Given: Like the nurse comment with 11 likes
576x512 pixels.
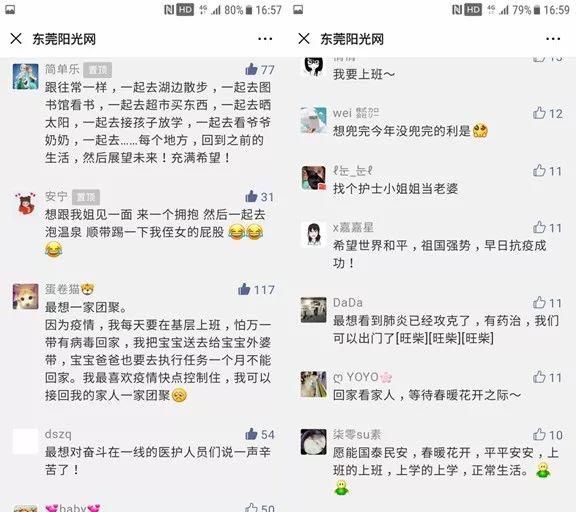Looking at the screenshot, I should [539, 171].
